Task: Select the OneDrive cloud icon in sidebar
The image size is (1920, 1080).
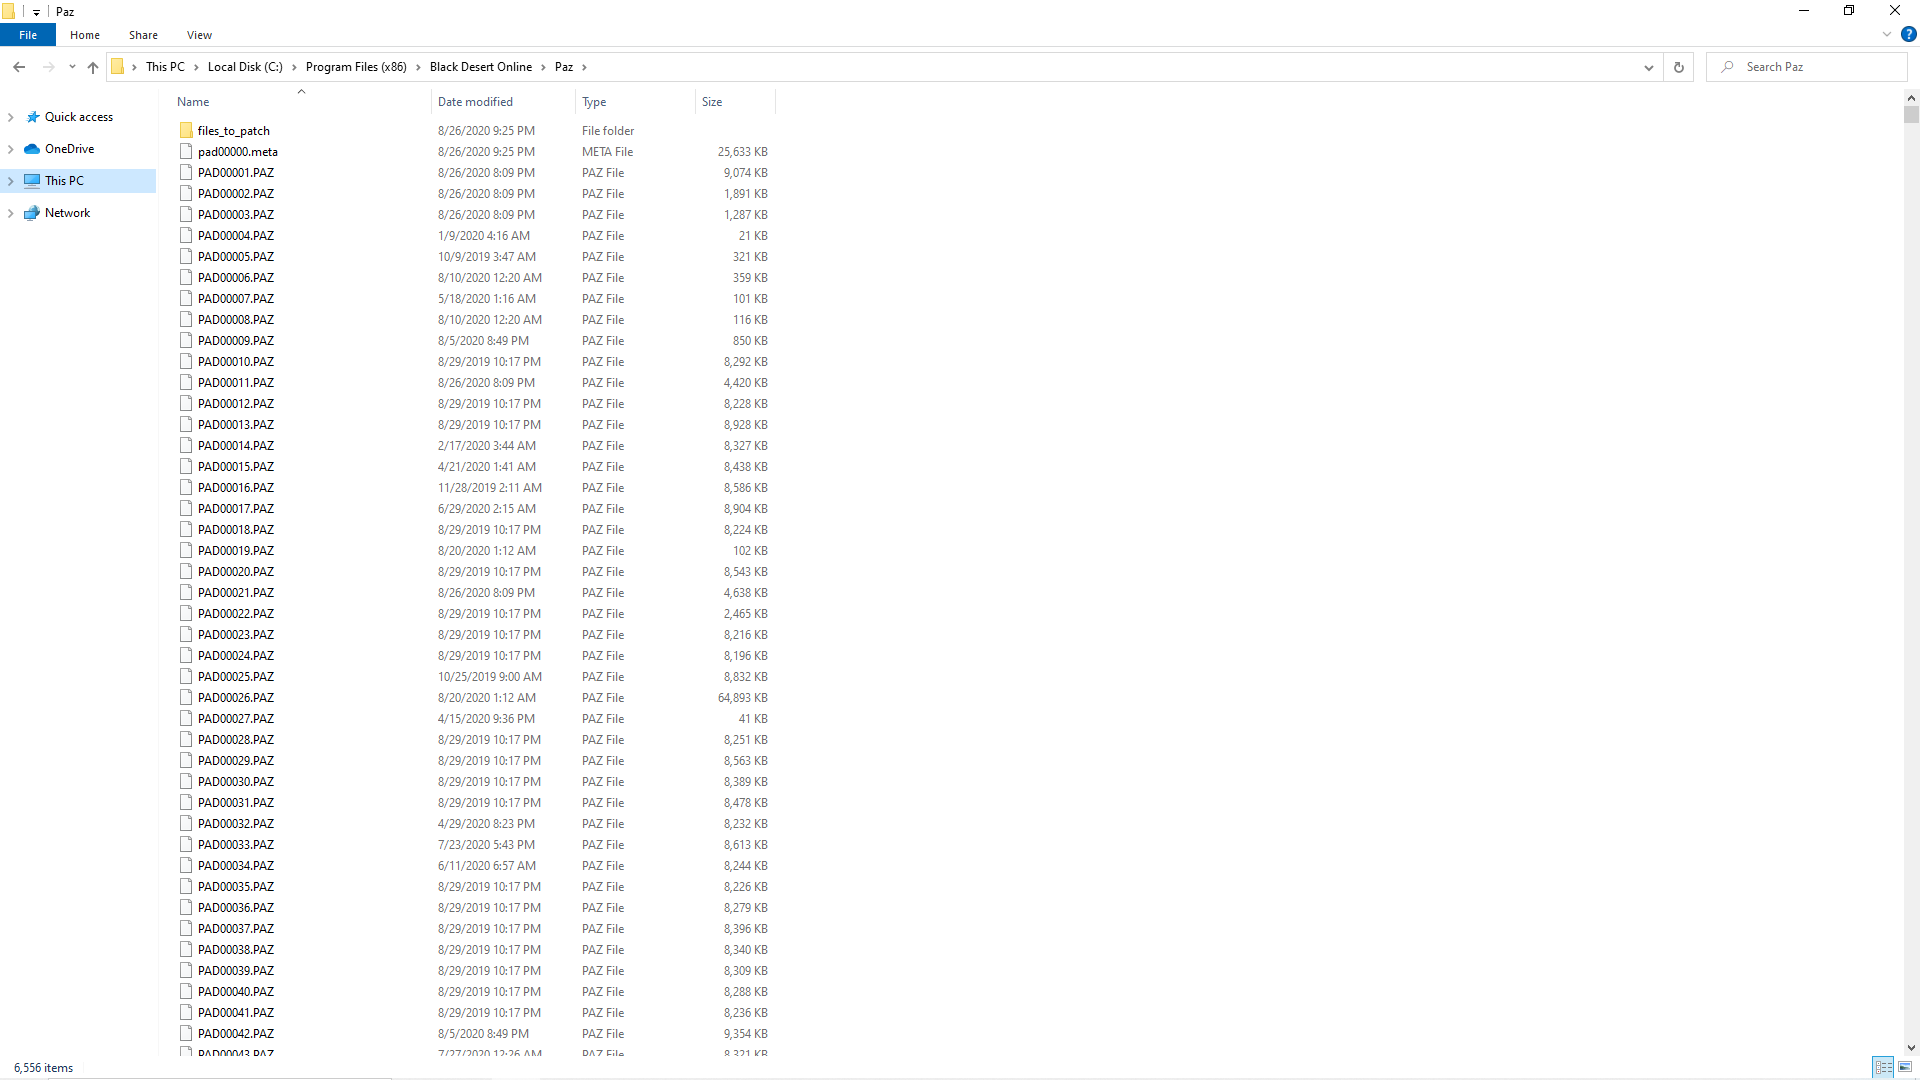Action: click(x=32, y=149)
